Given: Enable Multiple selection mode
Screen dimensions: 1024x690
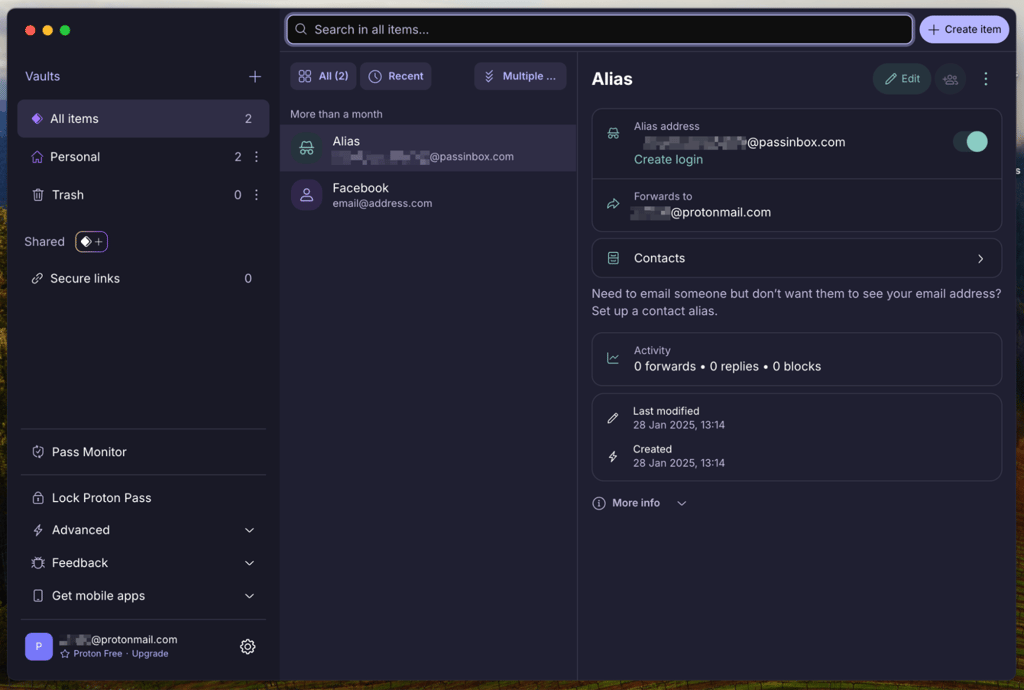Looking at the screenshot, I should point(520,76).
